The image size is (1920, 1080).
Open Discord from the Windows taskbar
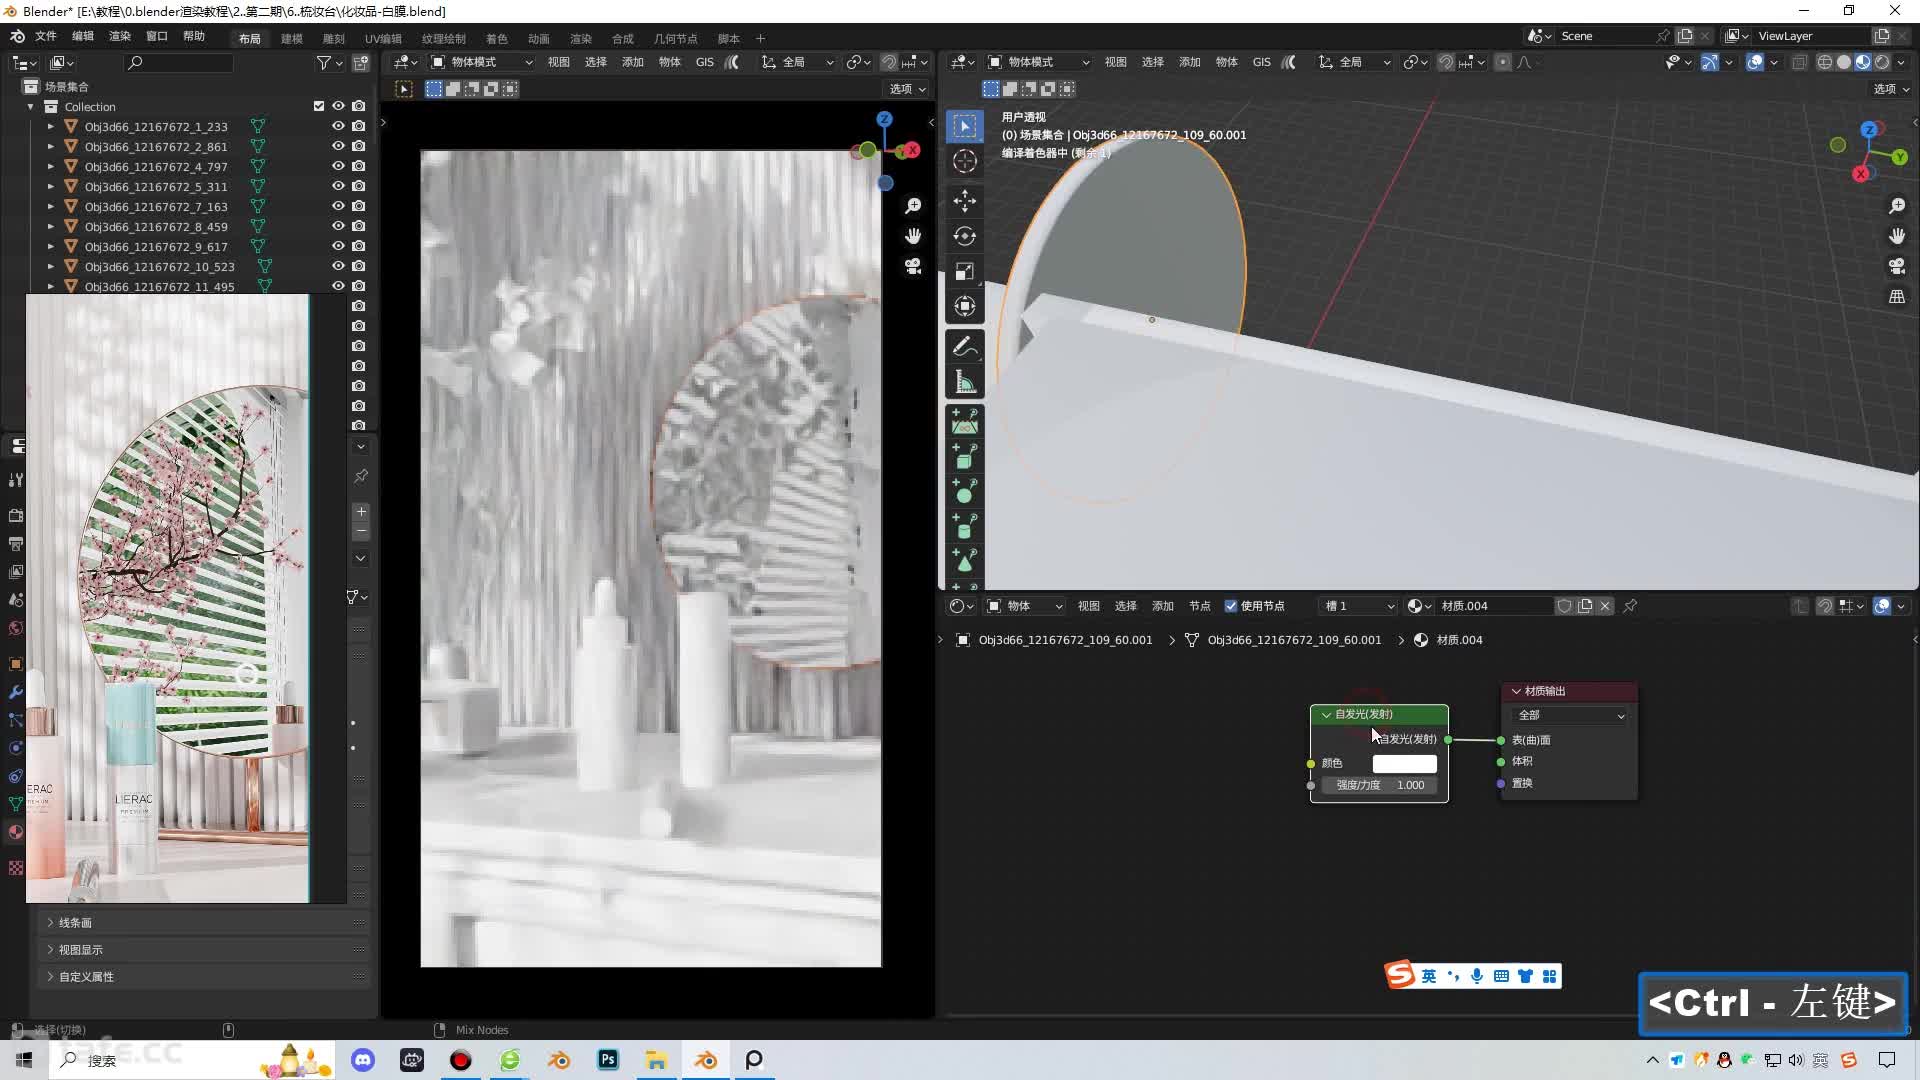tap(363, 1060)
